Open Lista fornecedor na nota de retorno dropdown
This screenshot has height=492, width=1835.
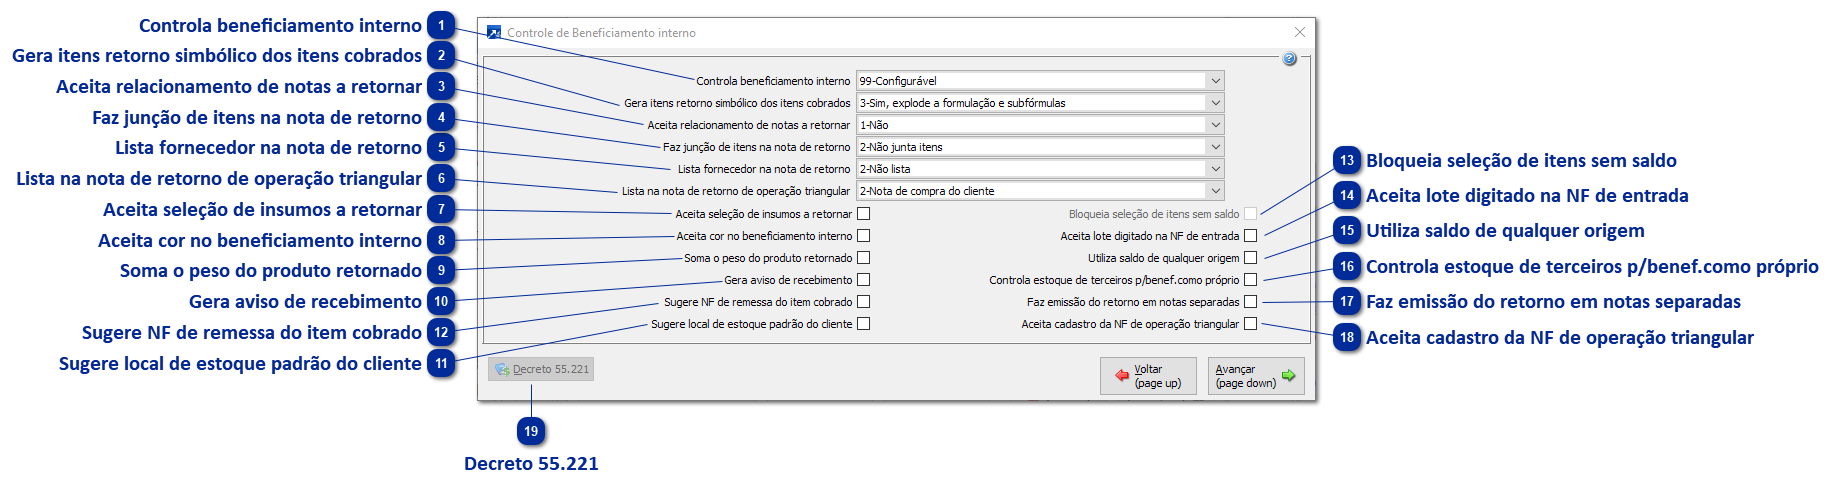click(x=1215, y=169)
